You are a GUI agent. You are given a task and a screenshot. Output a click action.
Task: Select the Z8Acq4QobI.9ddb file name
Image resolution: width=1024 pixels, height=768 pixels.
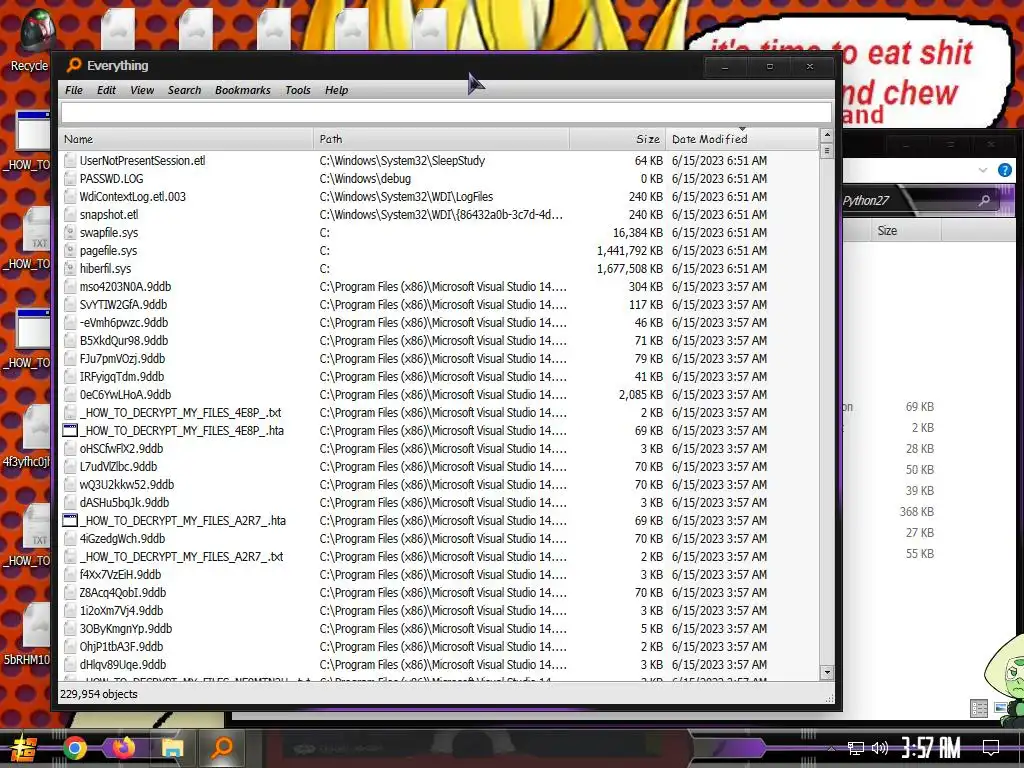click(123, 593)
